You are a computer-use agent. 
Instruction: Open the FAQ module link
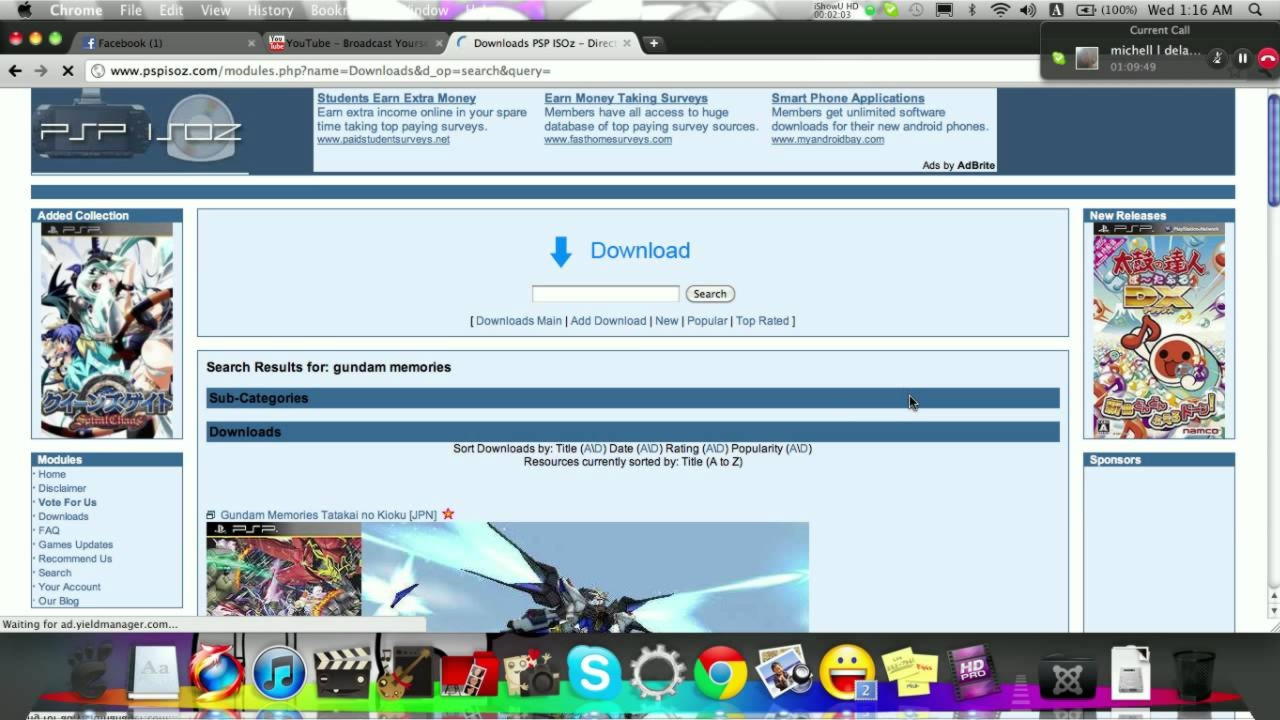(x=49, y=530)
